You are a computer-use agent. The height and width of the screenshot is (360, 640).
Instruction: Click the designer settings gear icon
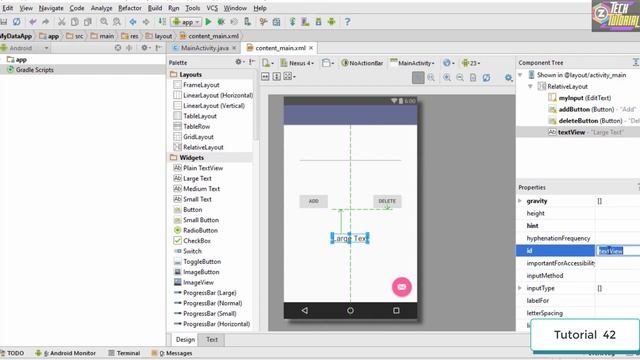click(508, 77)
